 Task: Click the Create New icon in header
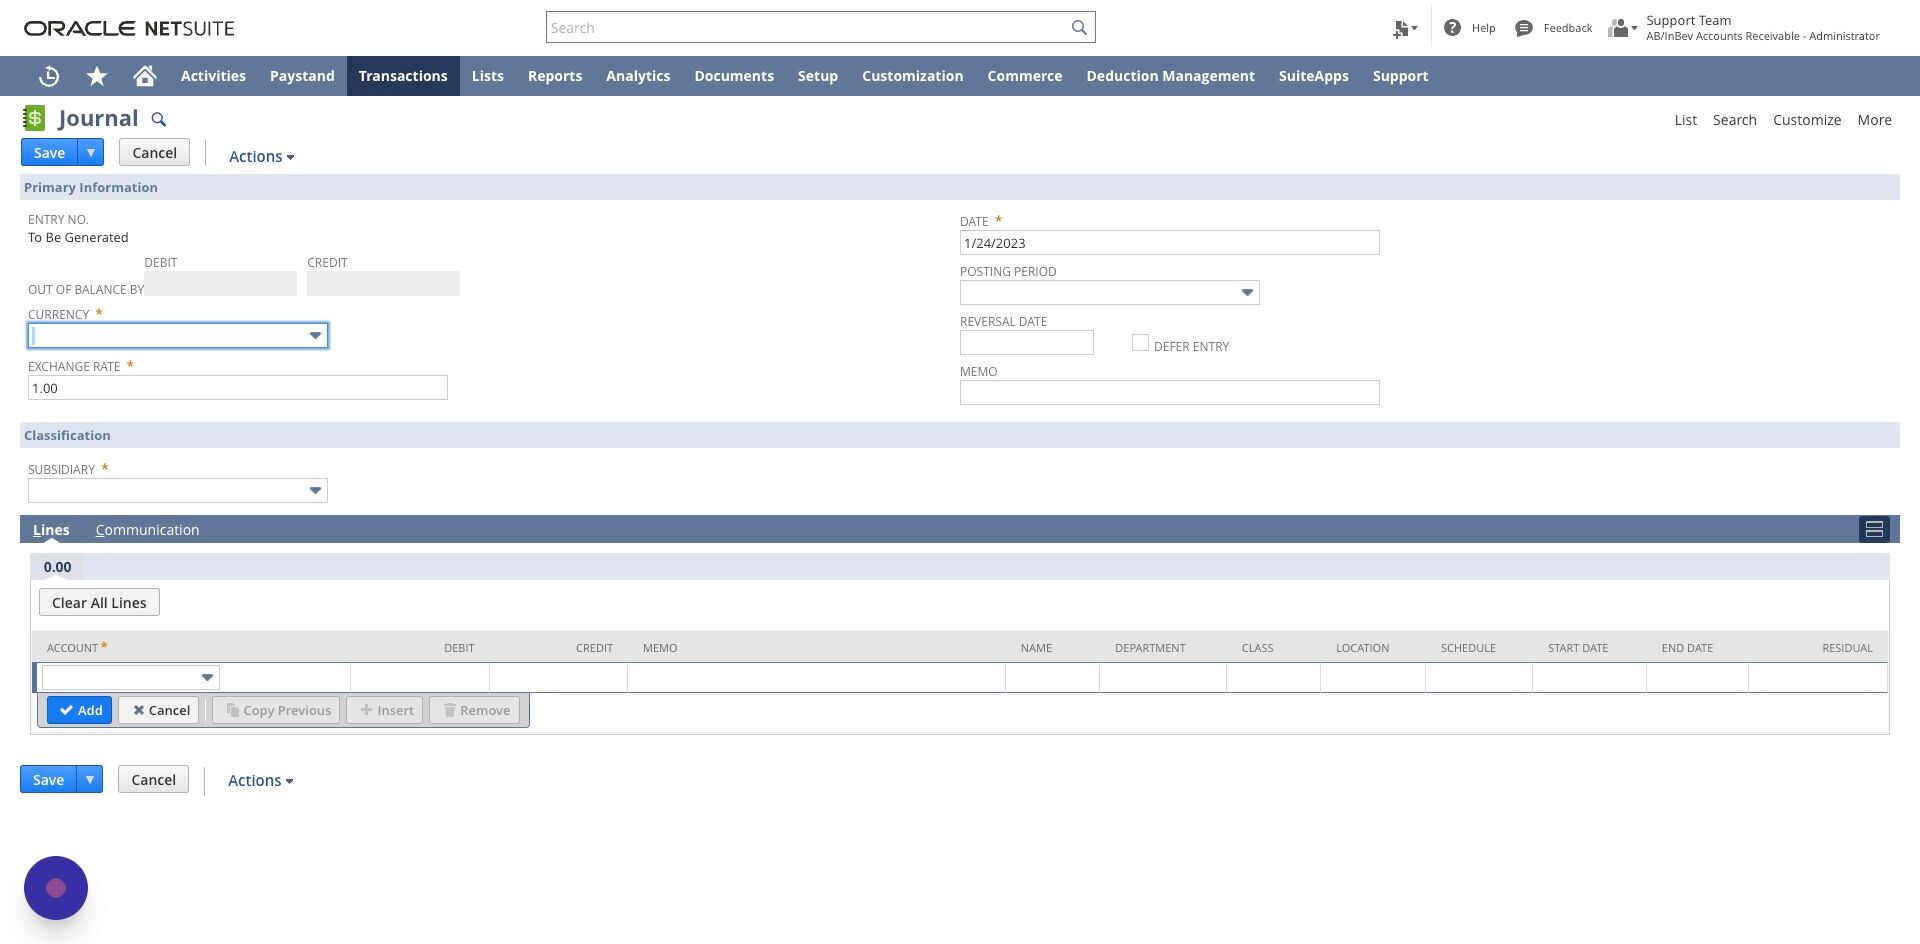point(1404,28)
